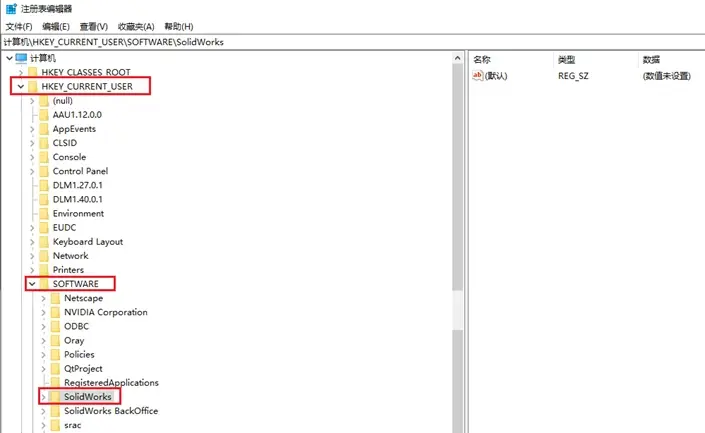Click the ODBC folder icon
Image resolution: width=705 pixels, height=433 pixels.
click(55, 326)
